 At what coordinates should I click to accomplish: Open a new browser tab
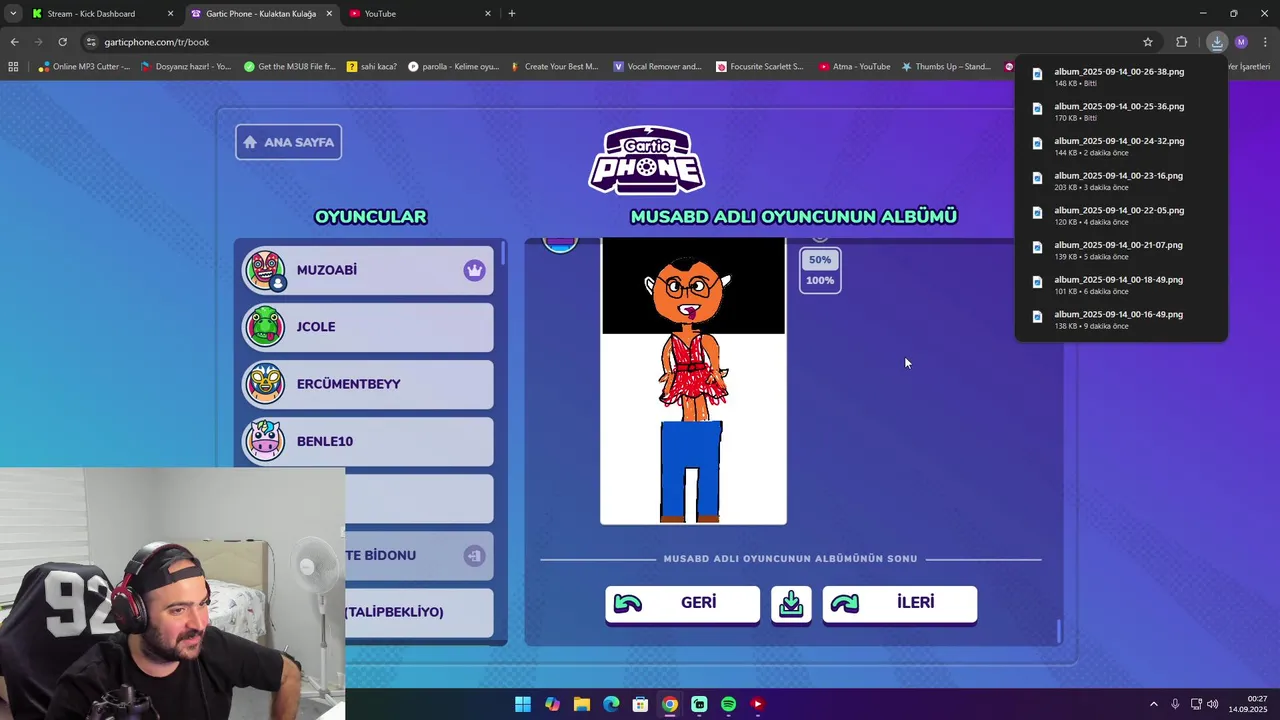click(512, 14)
